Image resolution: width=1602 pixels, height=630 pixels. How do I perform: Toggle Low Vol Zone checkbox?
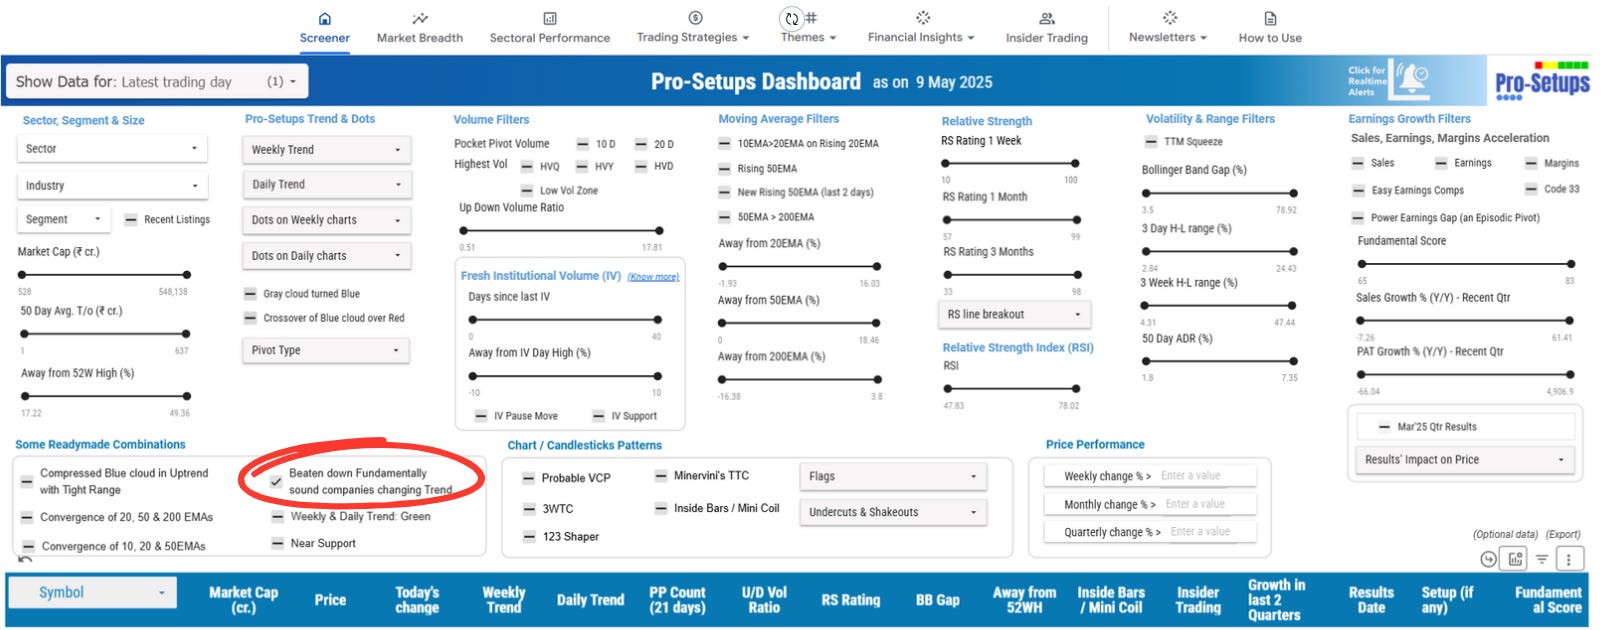(x=527, y=190)
